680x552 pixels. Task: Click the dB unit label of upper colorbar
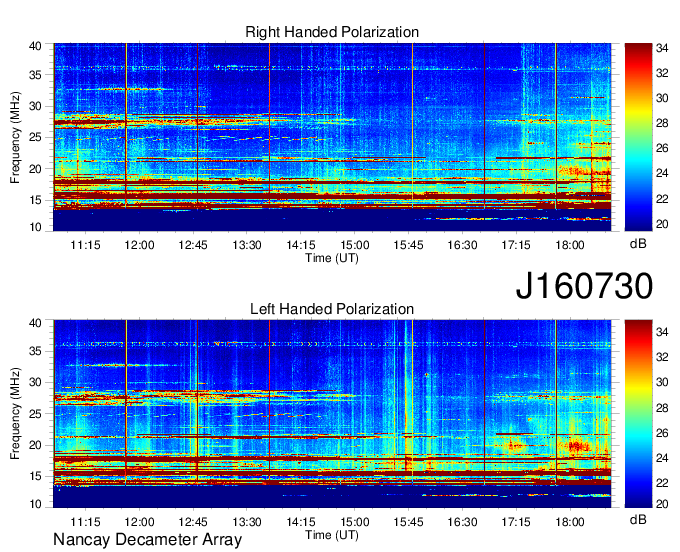(638, 244)
